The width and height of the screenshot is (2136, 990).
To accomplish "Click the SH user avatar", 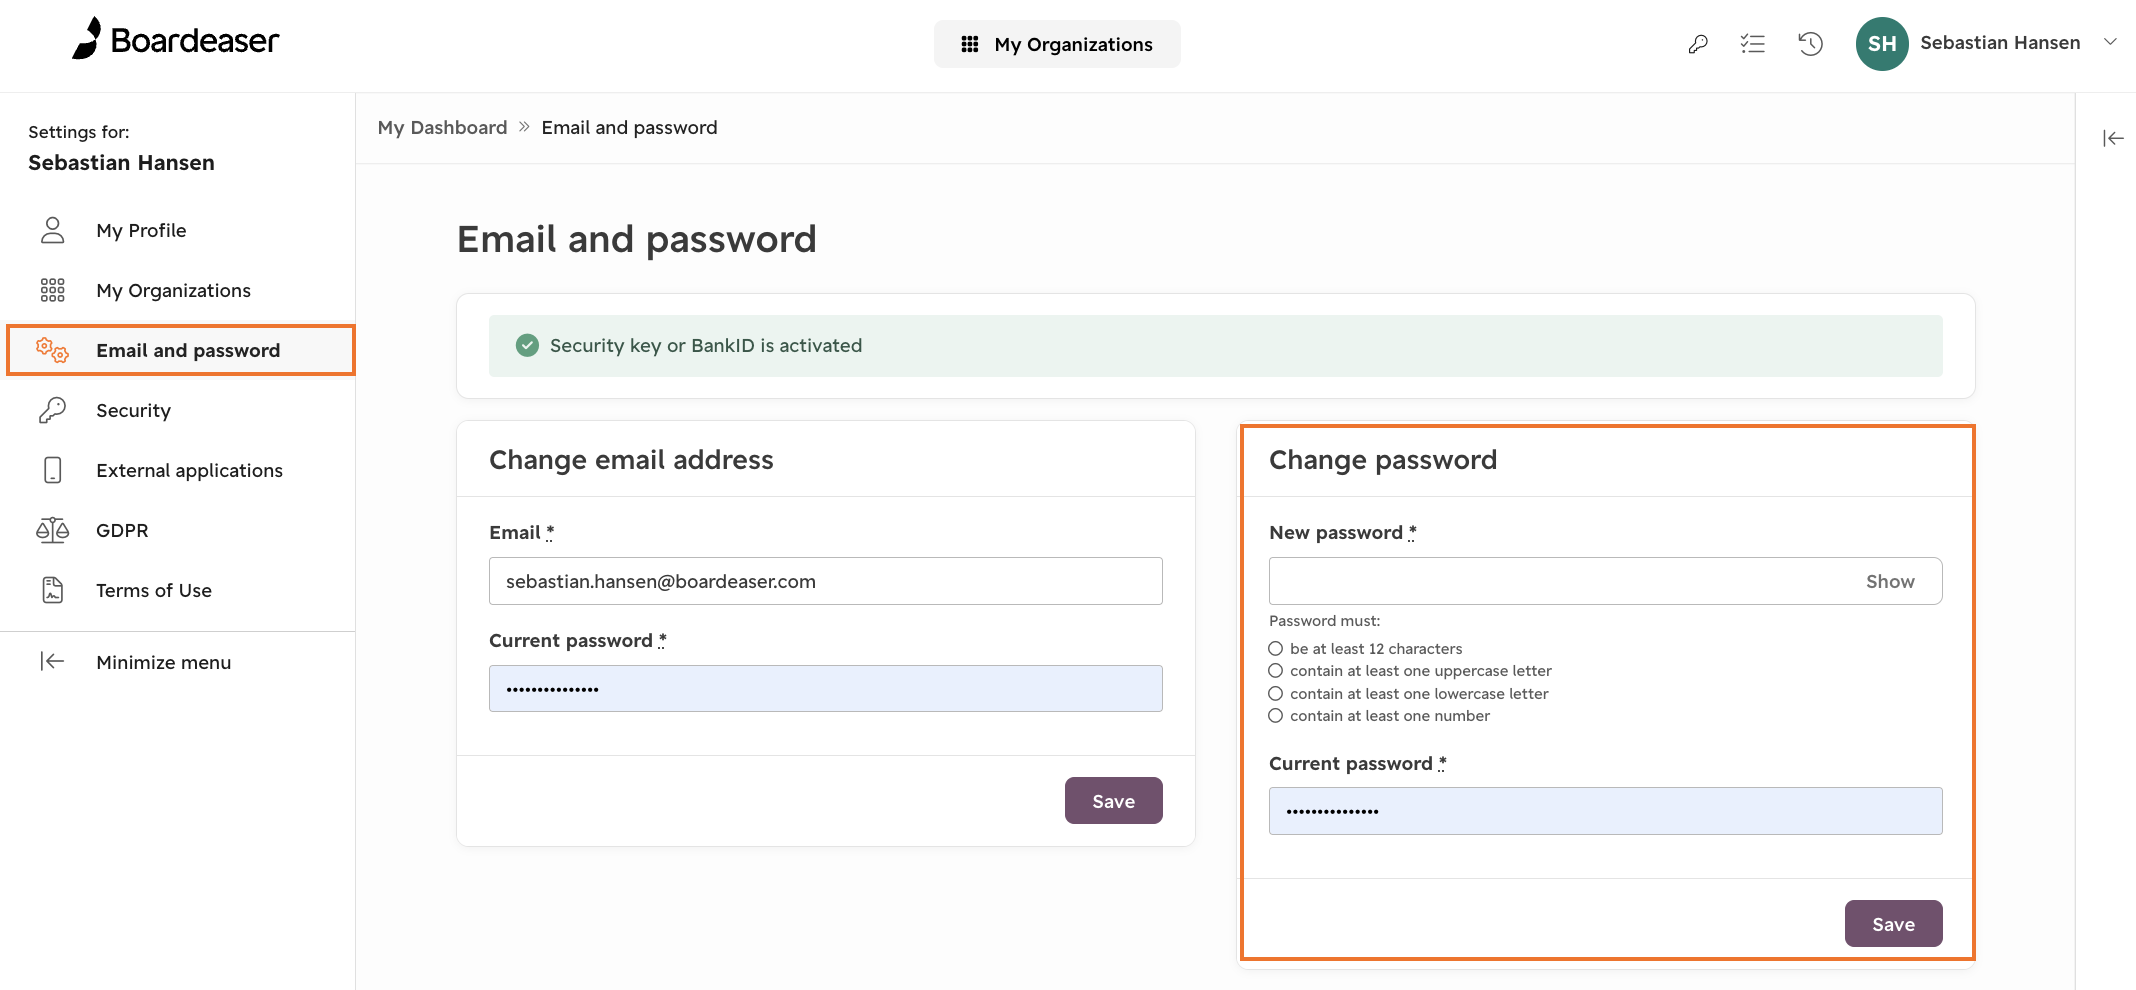I will point(1882,44).
